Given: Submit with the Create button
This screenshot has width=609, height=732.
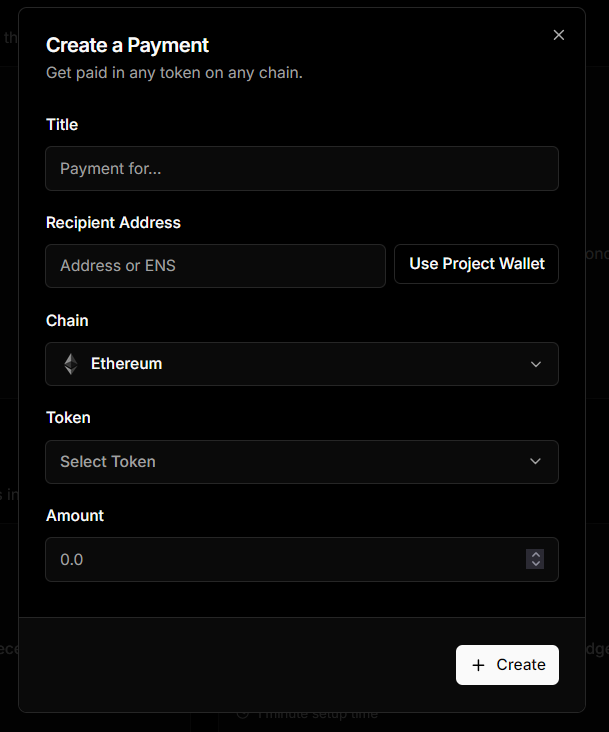Looking at the screenshot, I should tap(507, 665).
